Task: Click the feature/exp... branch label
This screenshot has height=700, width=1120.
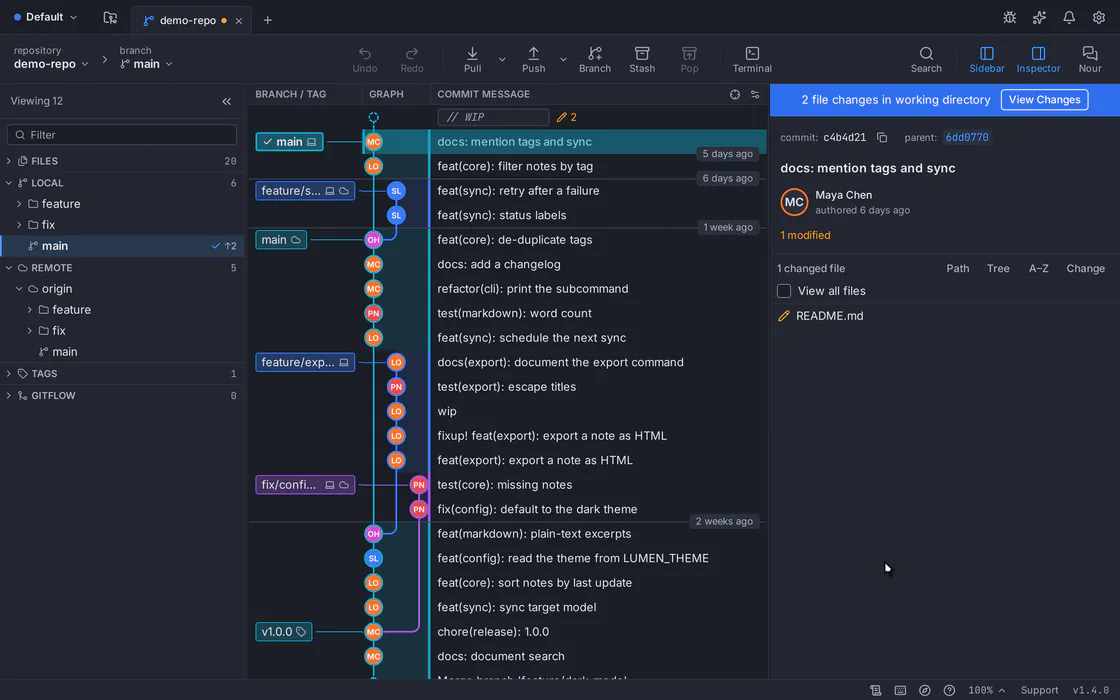Action: click(x=305, y=362)
